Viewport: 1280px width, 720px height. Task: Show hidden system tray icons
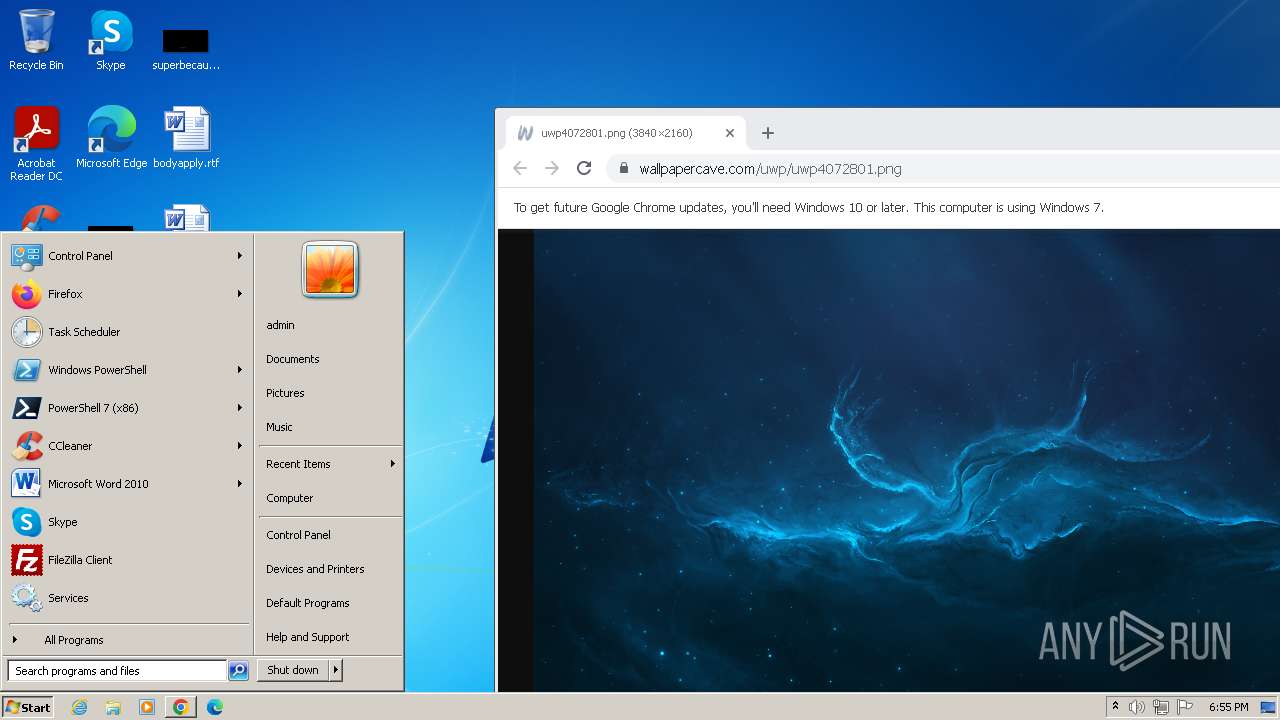tap(1115, 707)
